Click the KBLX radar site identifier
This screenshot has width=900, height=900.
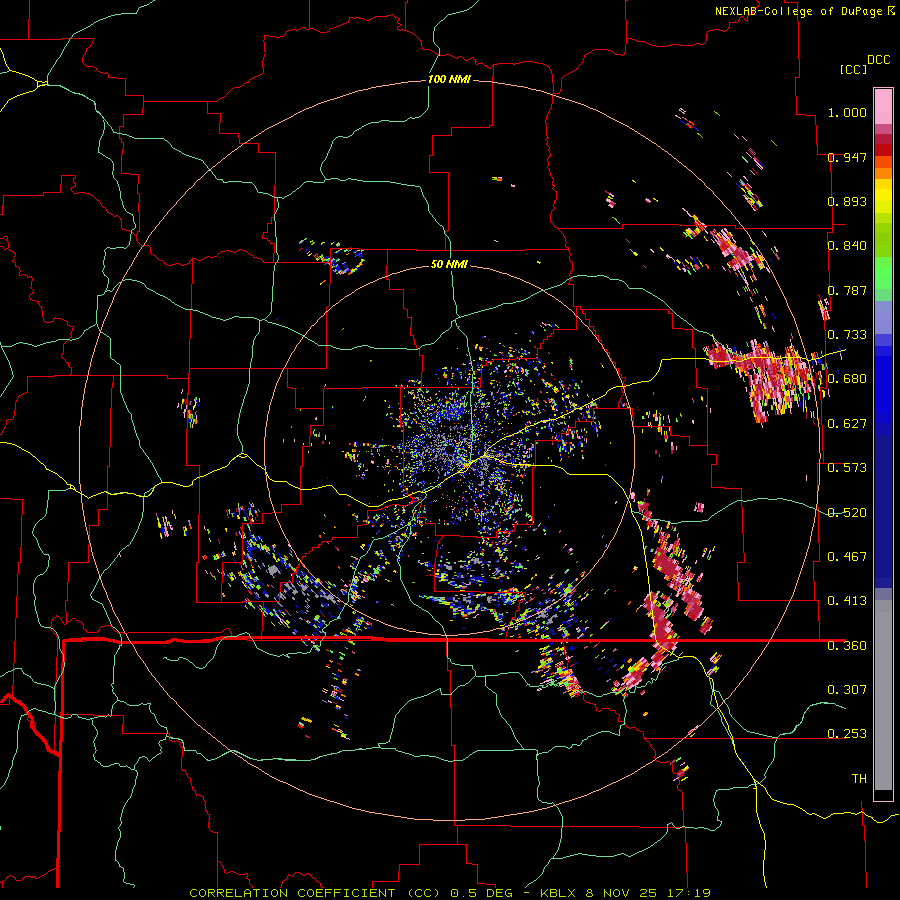(558, 893)
